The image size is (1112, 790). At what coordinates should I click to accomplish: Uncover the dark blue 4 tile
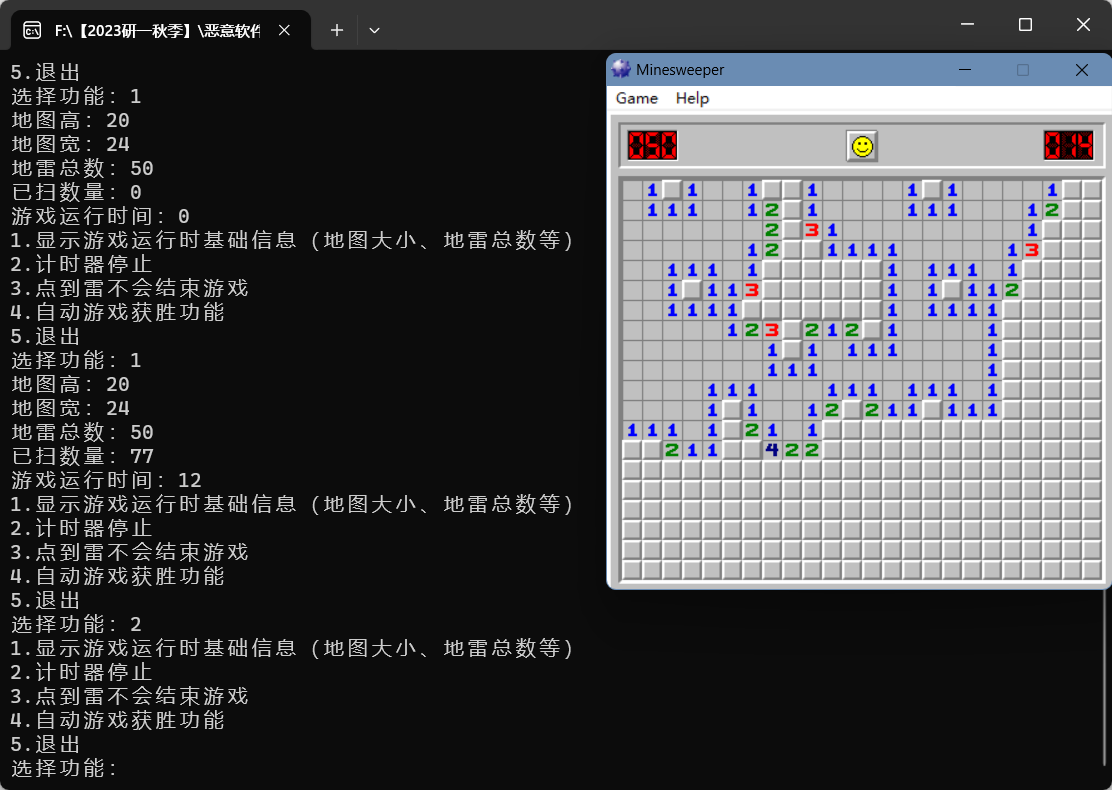pyautogui.click(x=771, y=450)
